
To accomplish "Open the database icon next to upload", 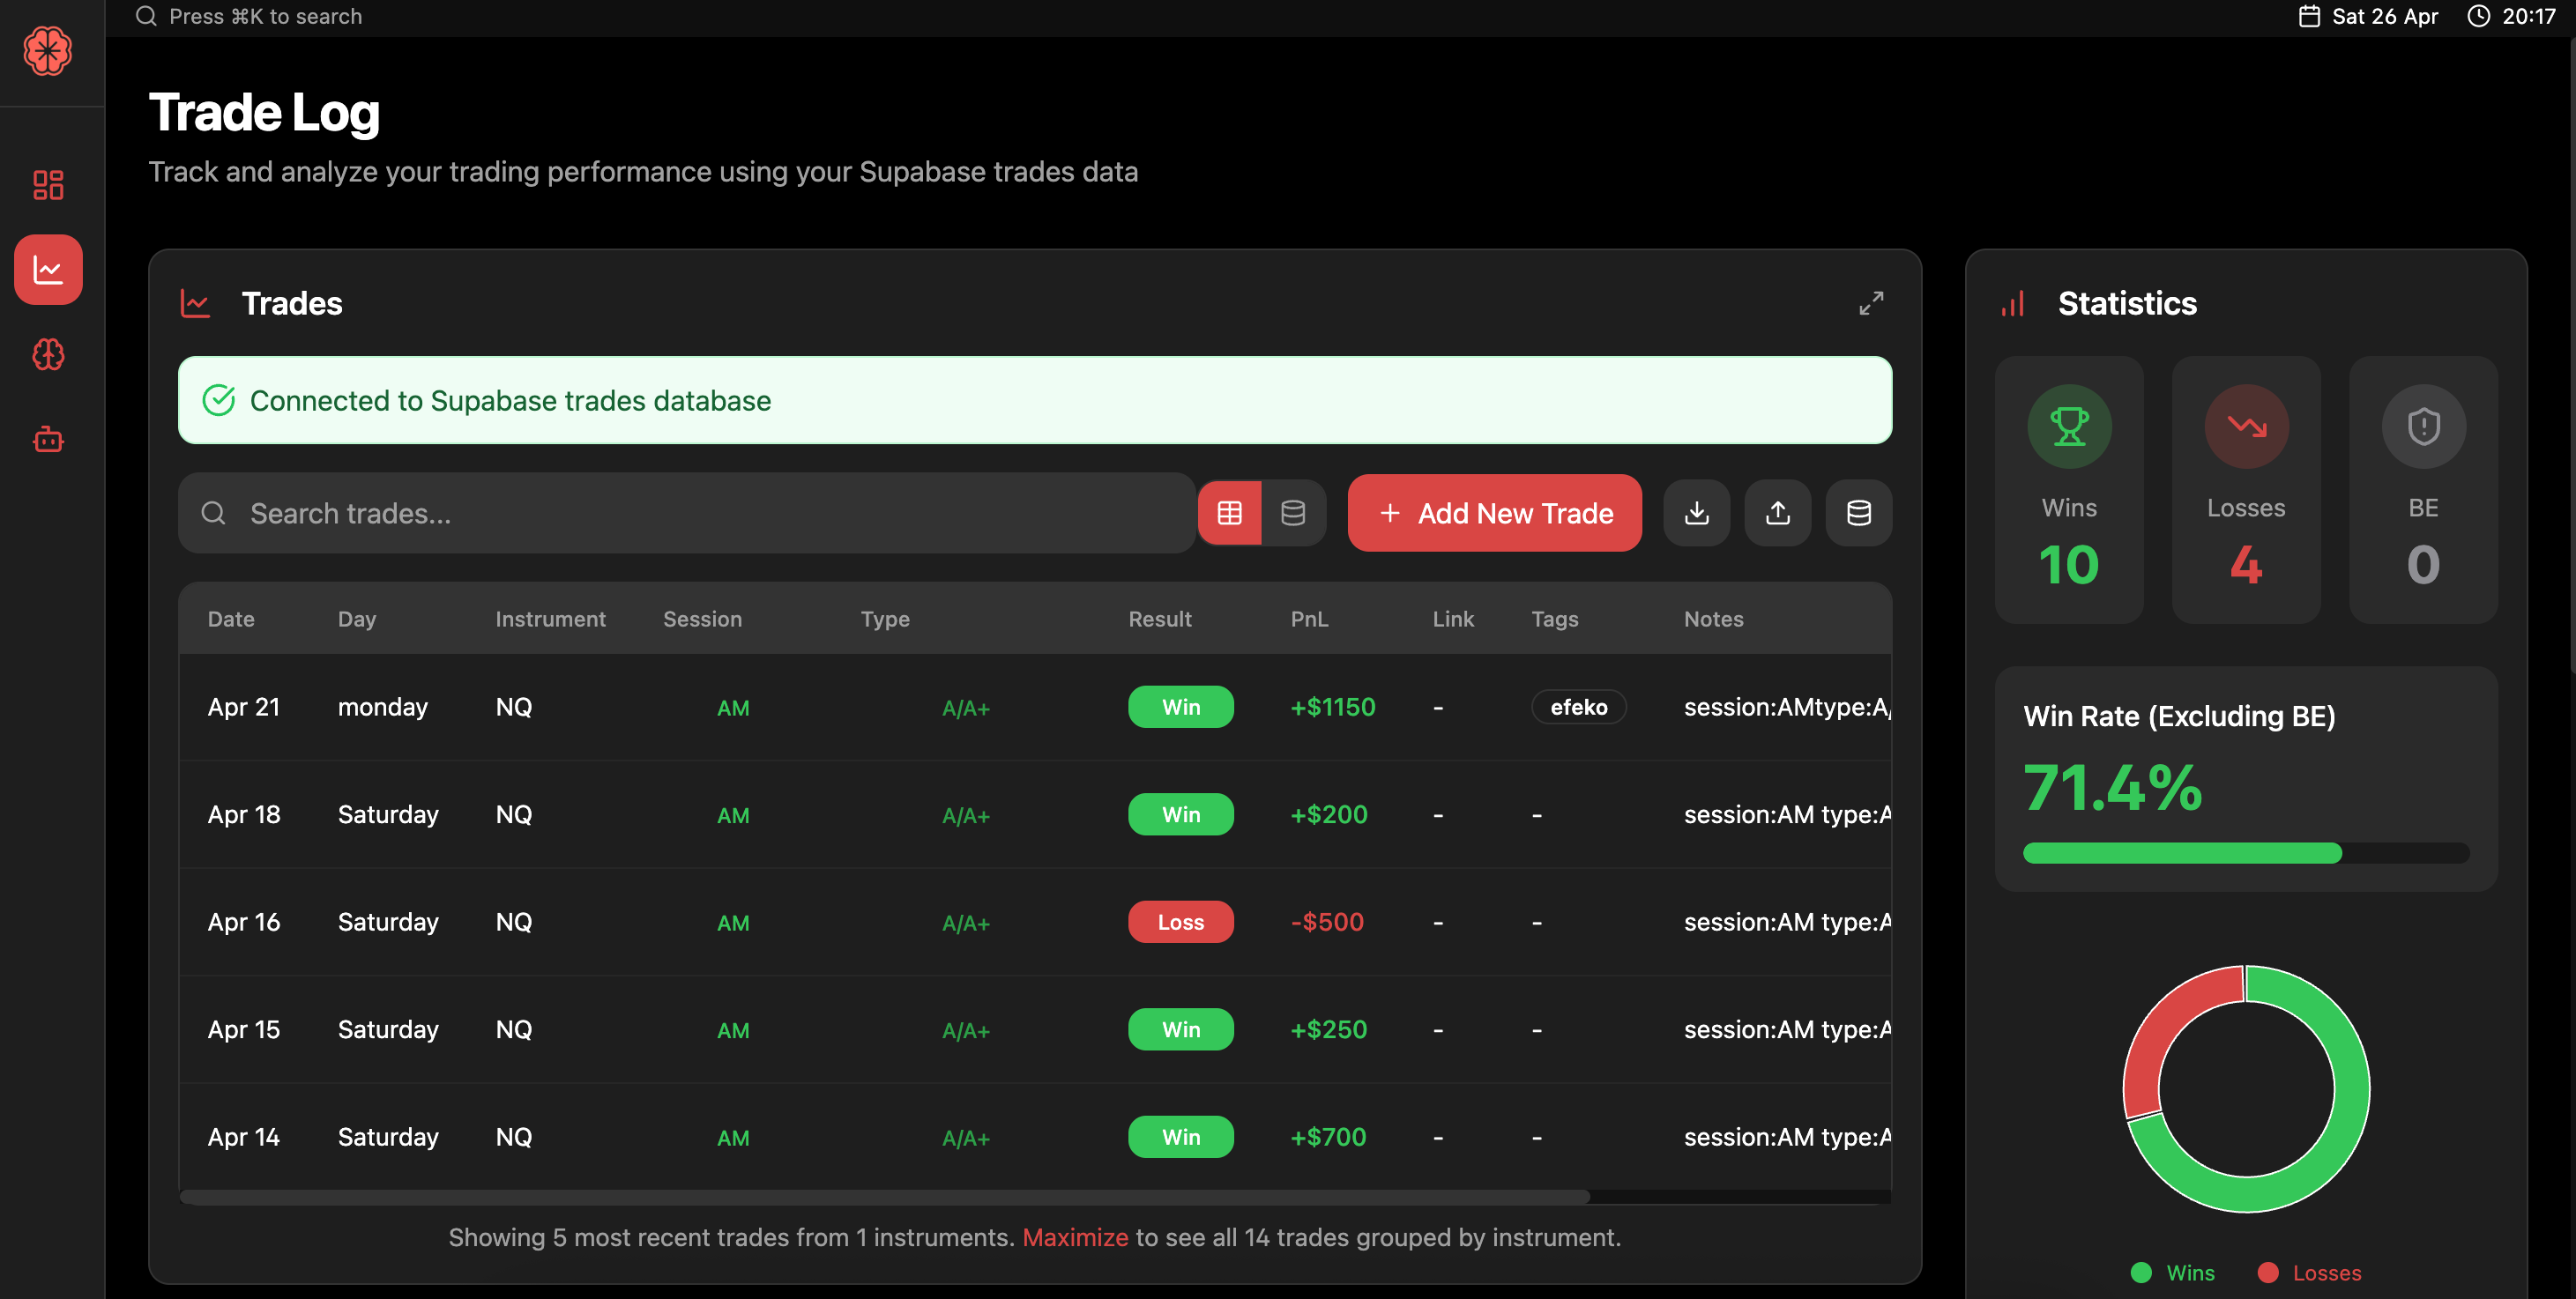I will [x=1858, y=513].
